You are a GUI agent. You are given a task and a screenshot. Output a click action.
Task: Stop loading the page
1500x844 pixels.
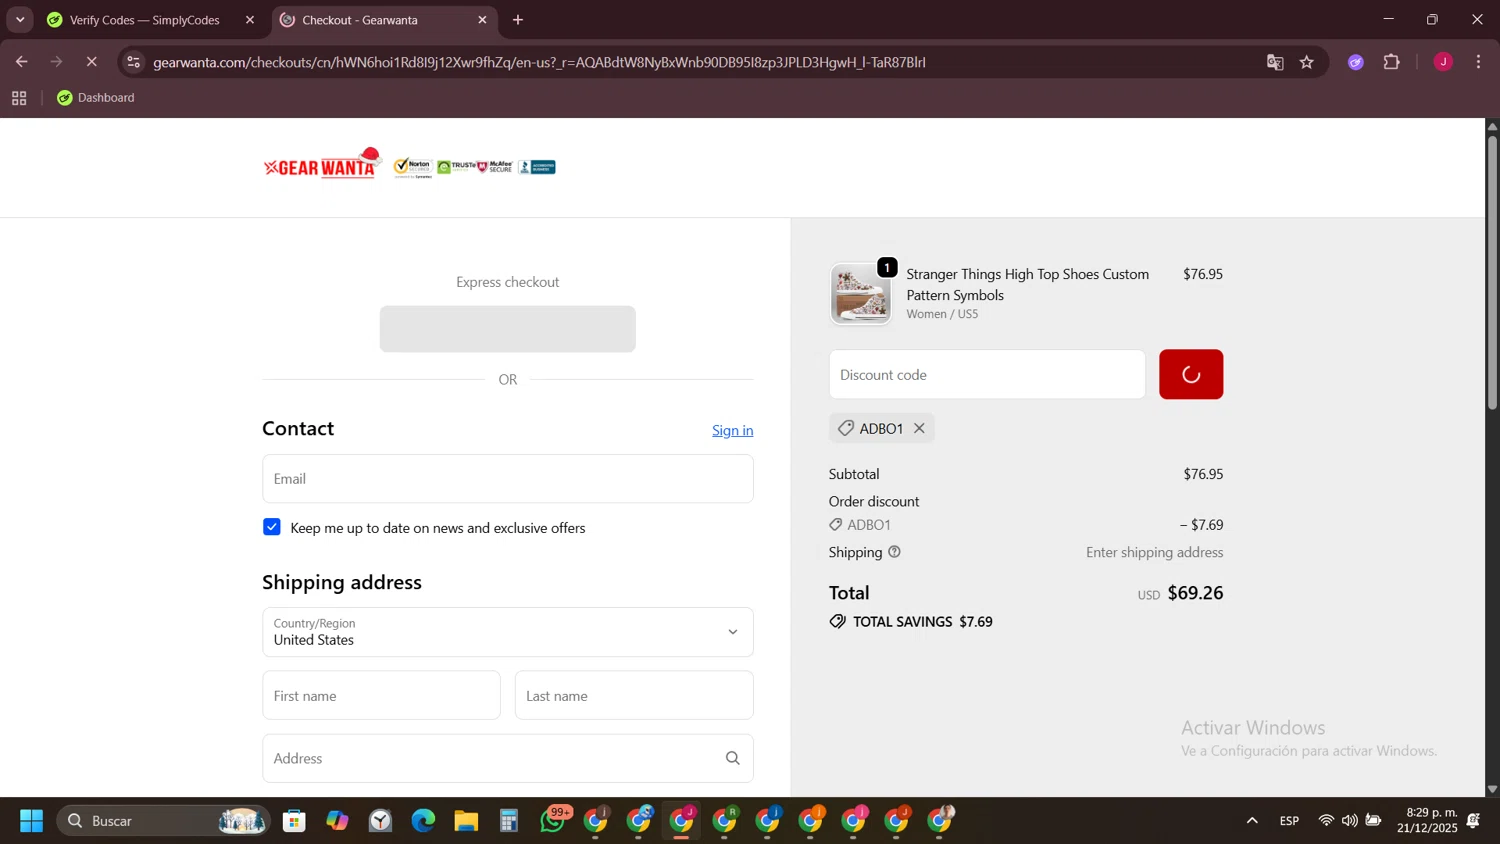tap(91, 62)
